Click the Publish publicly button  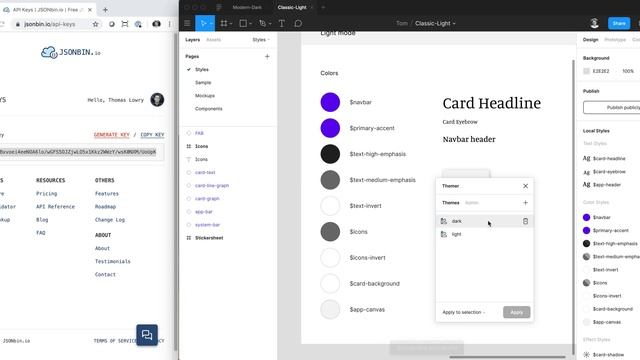coord(611,107)
